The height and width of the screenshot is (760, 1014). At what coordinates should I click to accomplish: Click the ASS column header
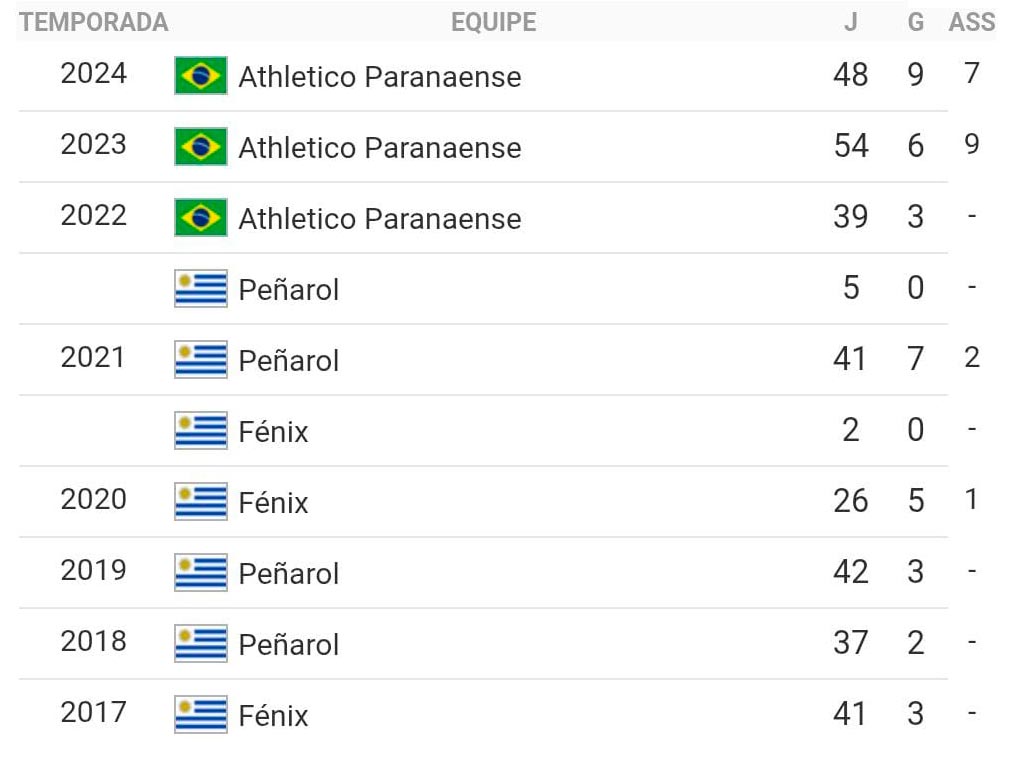click(971, 22)
